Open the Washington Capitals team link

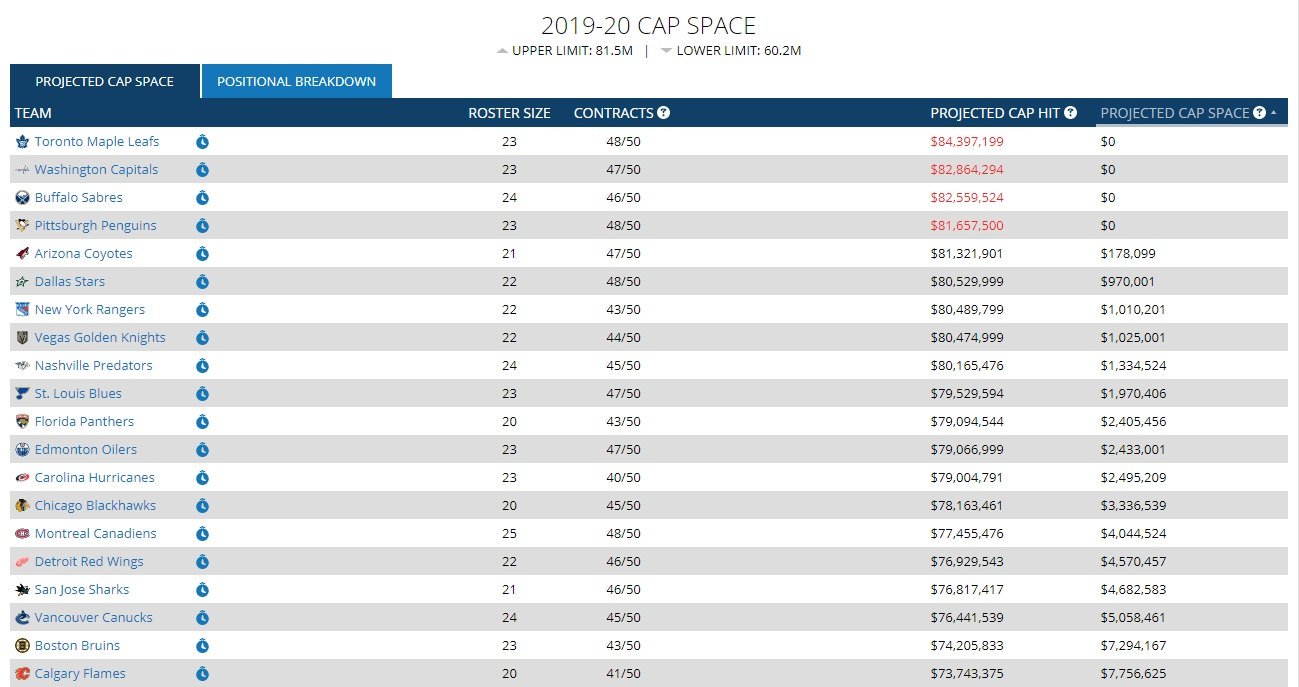click(x=96, y=170)
